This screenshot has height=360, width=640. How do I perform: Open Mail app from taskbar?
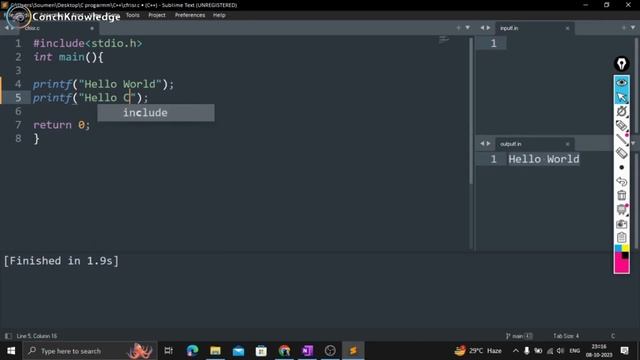[238, 351]
